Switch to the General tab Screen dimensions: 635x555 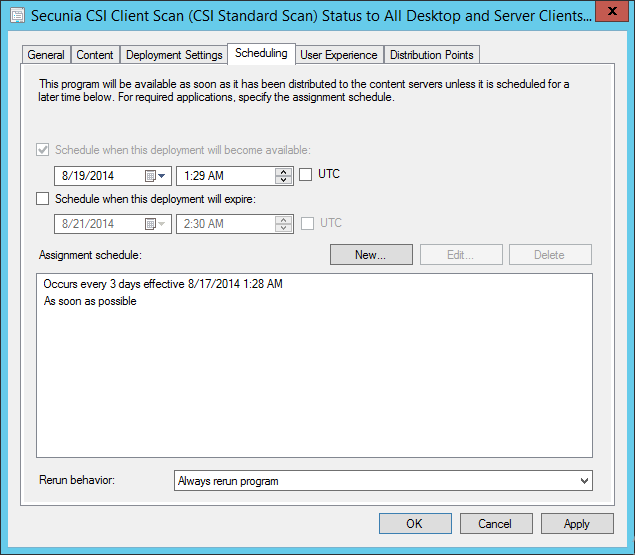[46, 55]
